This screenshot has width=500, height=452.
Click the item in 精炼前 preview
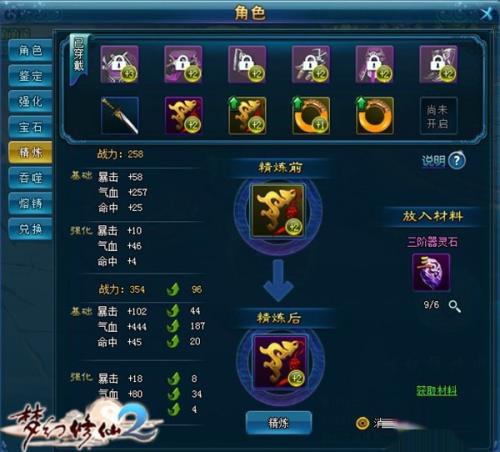tap(278, 211)
